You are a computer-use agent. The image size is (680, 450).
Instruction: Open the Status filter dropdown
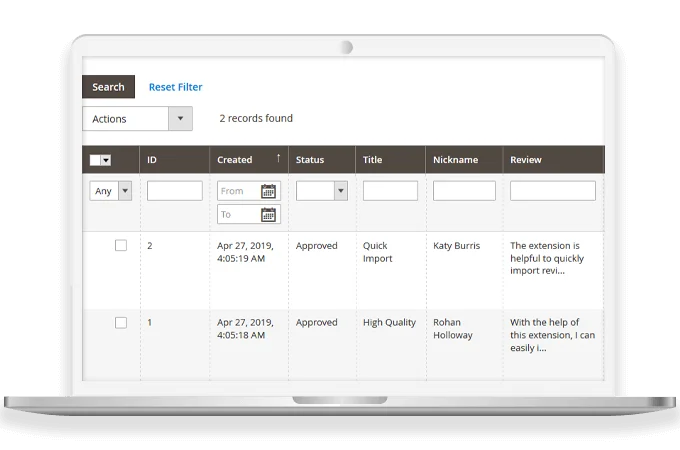340,191
